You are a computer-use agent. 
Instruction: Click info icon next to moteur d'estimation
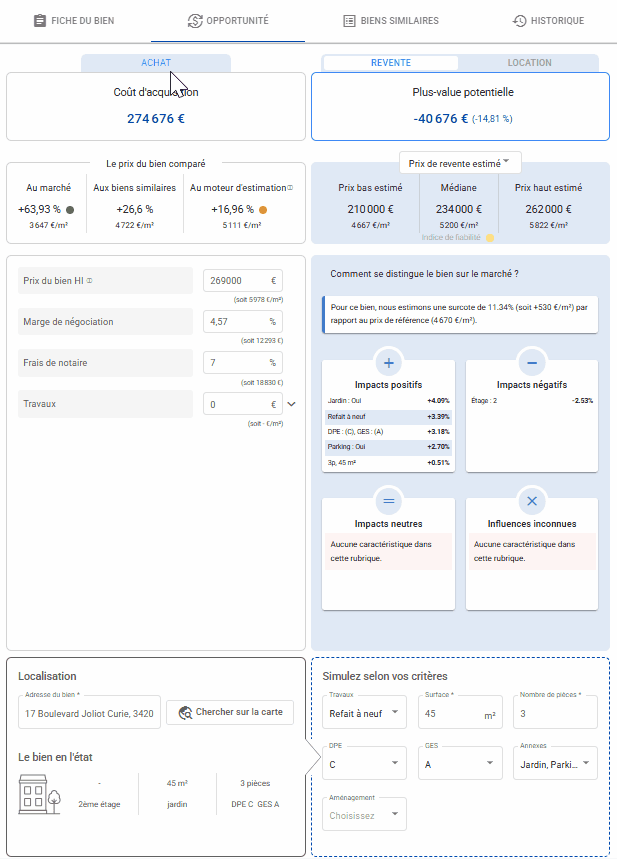[x=290, y=188]
